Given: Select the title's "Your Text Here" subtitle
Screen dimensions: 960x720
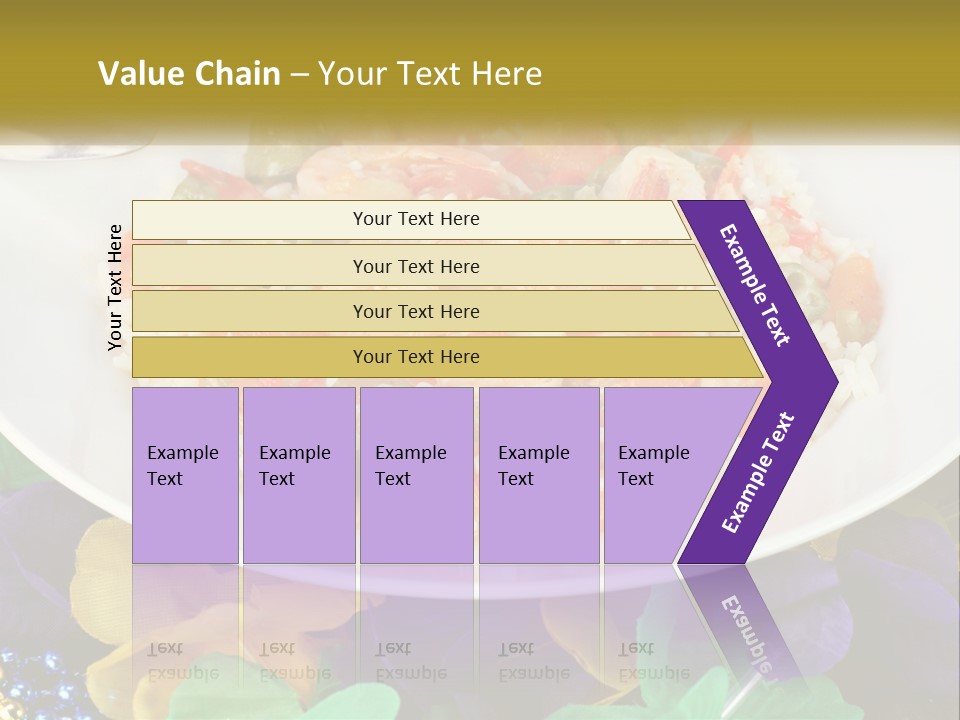Looking at the screenshot, I should click(x=429, y=74).
